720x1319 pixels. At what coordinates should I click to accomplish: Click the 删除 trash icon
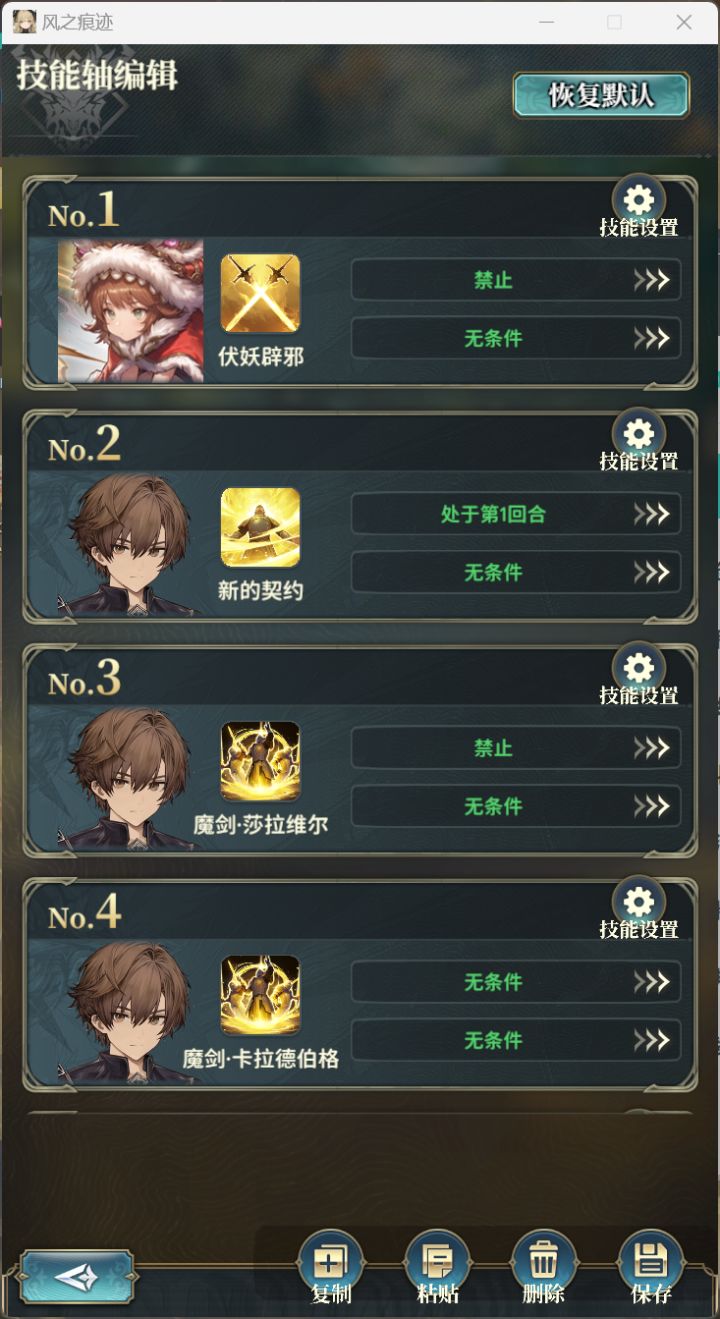click(543, 1264)
